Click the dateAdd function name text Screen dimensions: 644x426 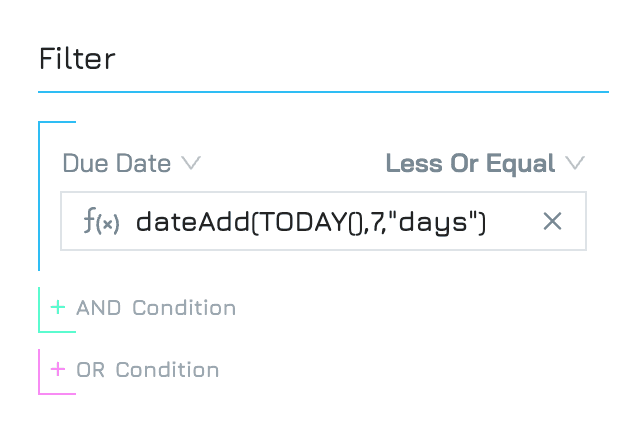click(193, 222)
